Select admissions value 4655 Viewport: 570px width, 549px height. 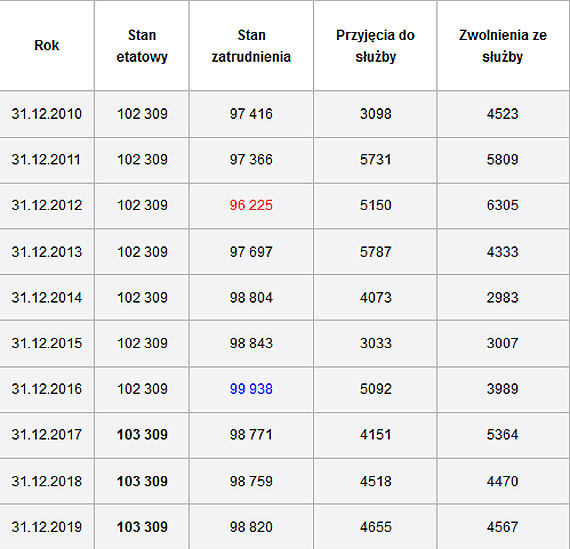point(376,527)
